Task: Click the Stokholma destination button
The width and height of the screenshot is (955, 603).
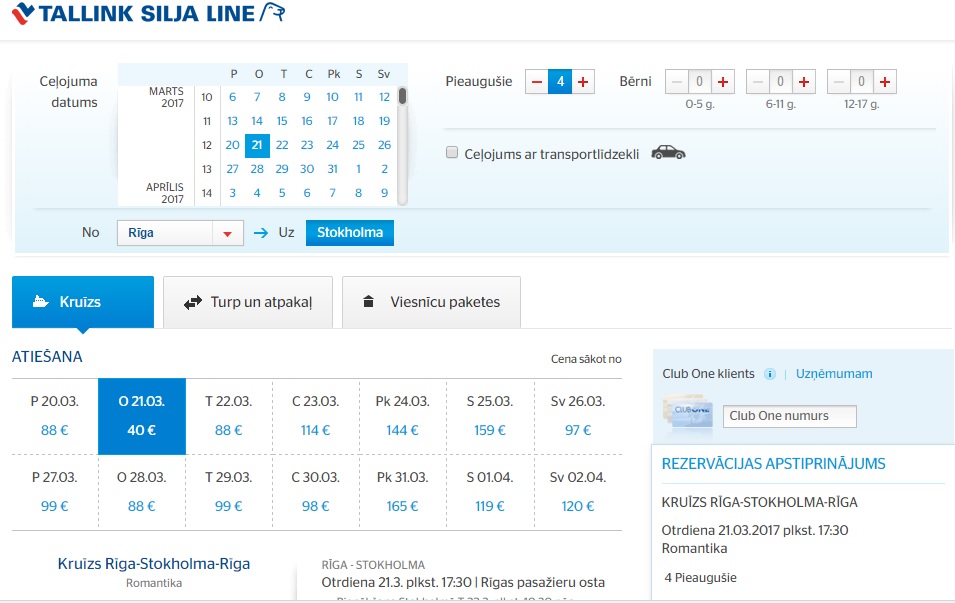Action: [x=350, y=233]
